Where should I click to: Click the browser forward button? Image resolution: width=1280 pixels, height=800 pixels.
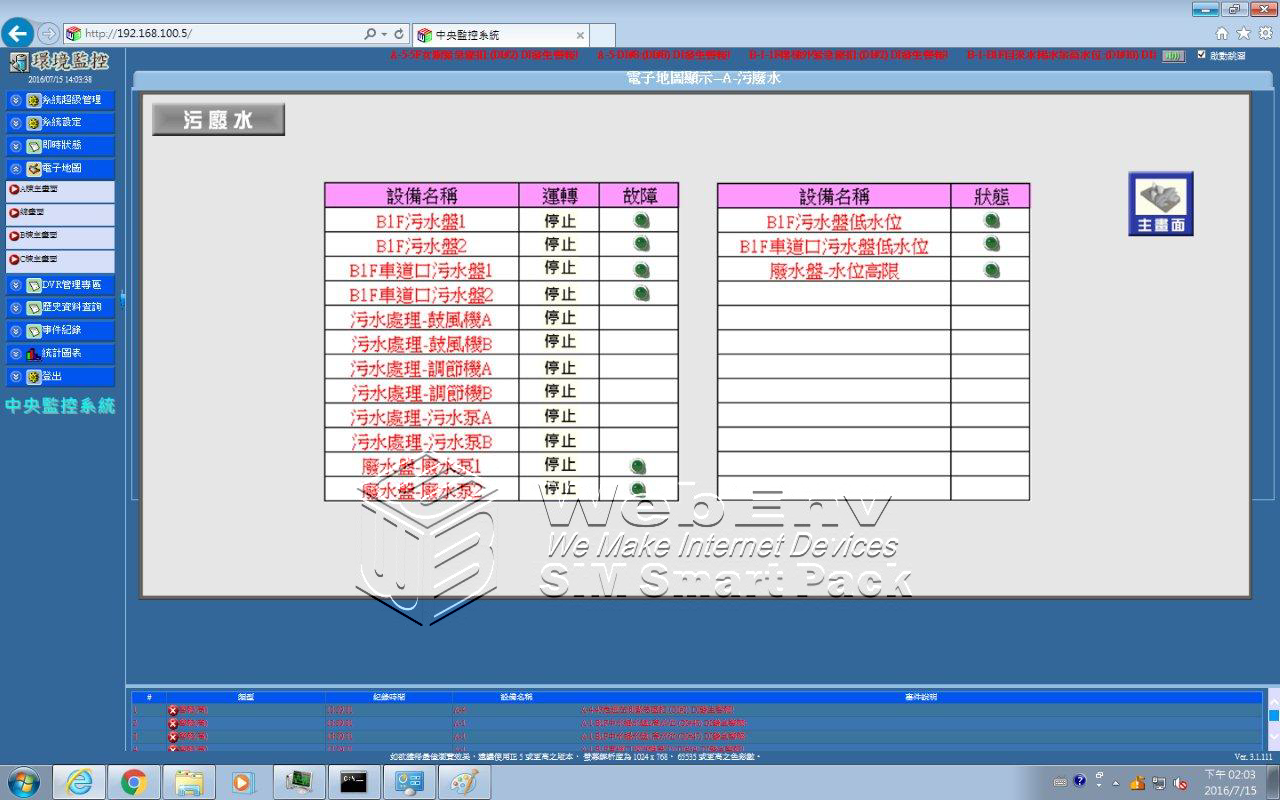[x=48, y=34]
